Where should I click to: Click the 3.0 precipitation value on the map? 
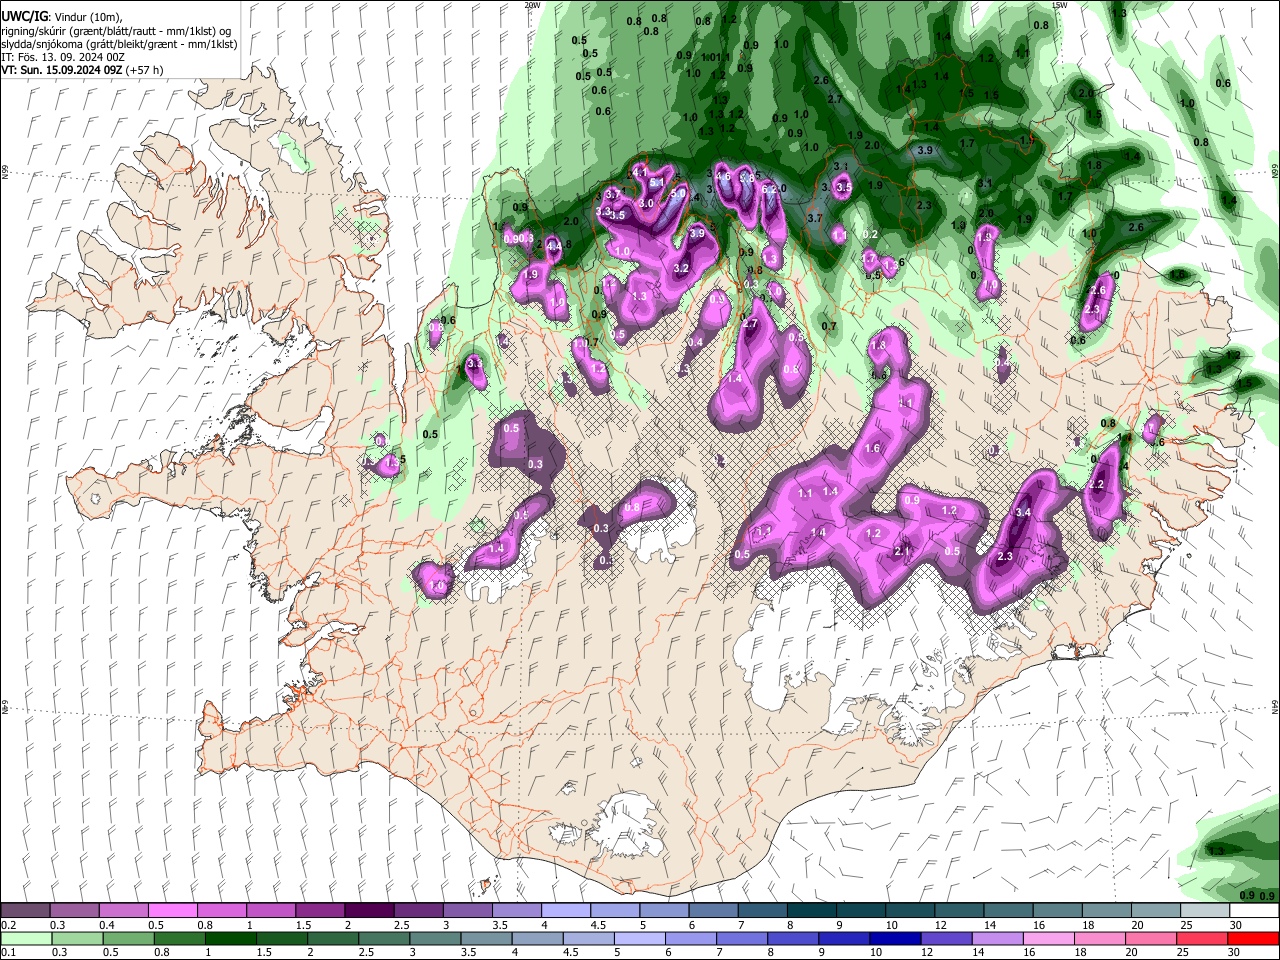coord(646,203)
